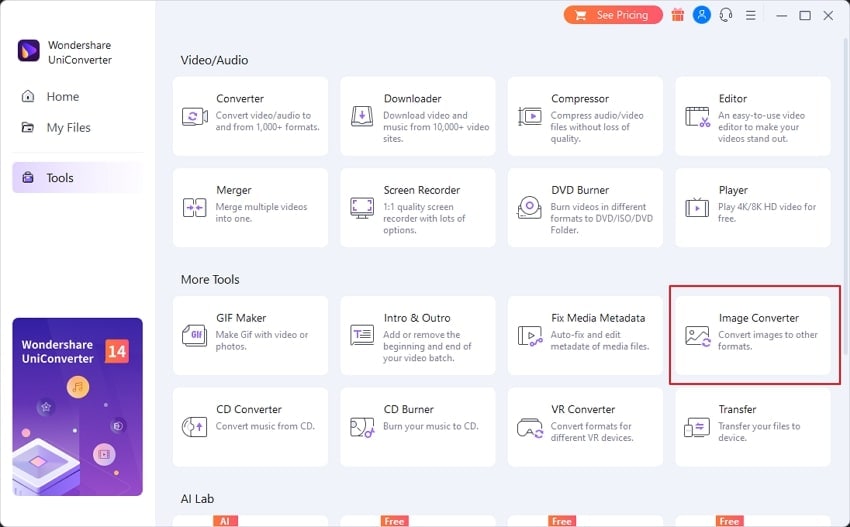This screenshot has width=850, height=527.
Task: Select the Editor scissors icon
Action: tap(697, 116)
